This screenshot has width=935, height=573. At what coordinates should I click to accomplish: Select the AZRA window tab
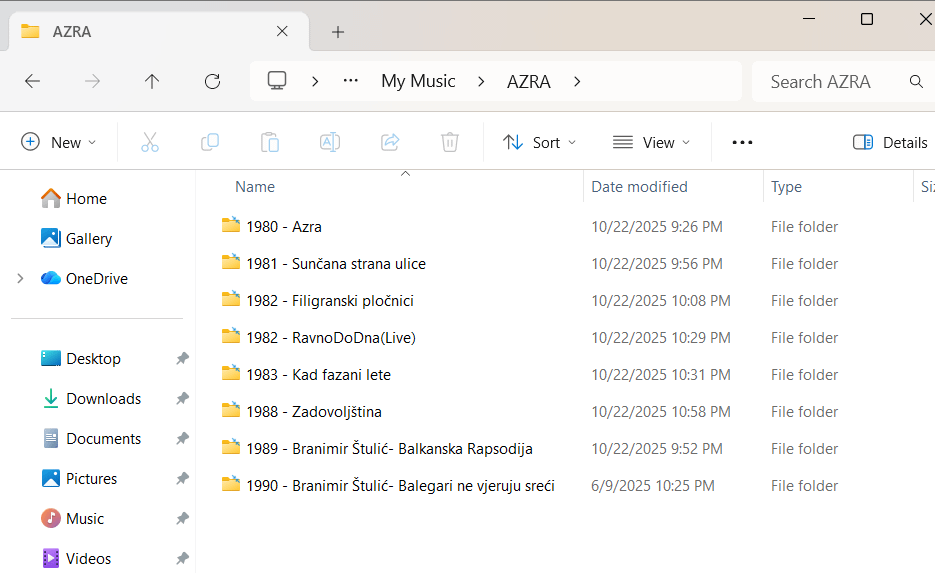(x=159, y=32)
